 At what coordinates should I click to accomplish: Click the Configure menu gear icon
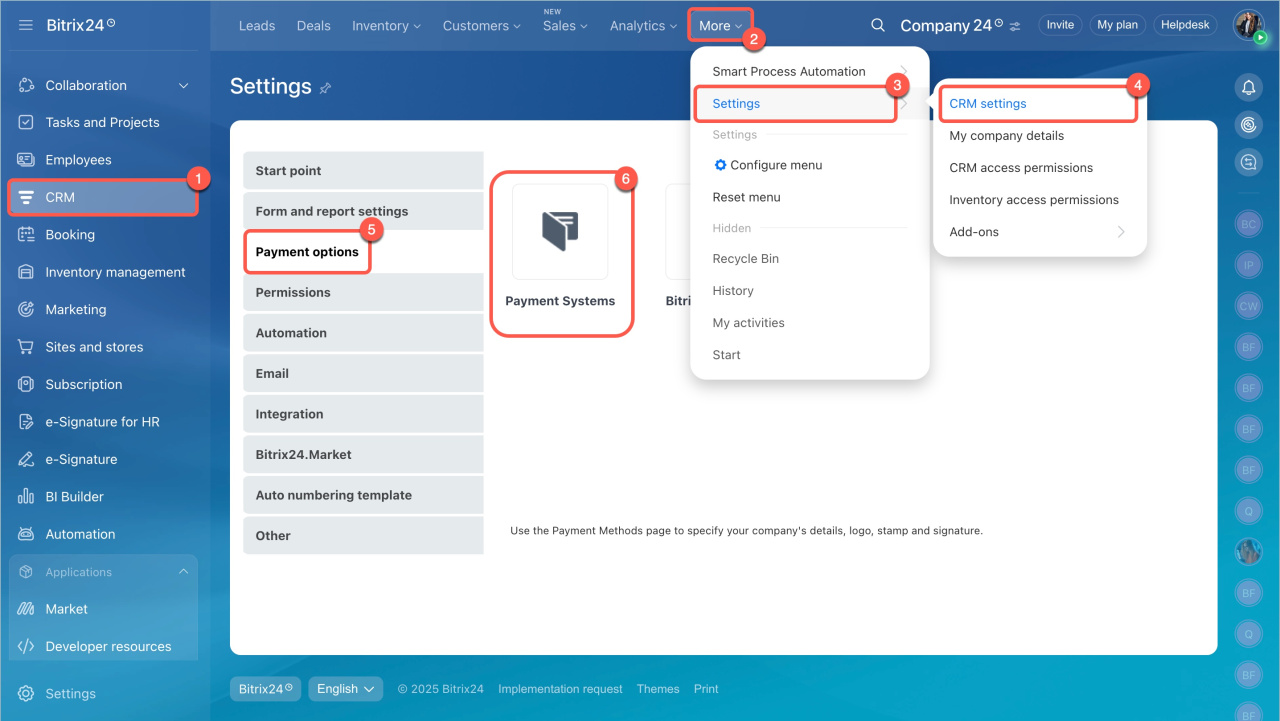coord(720,165)
